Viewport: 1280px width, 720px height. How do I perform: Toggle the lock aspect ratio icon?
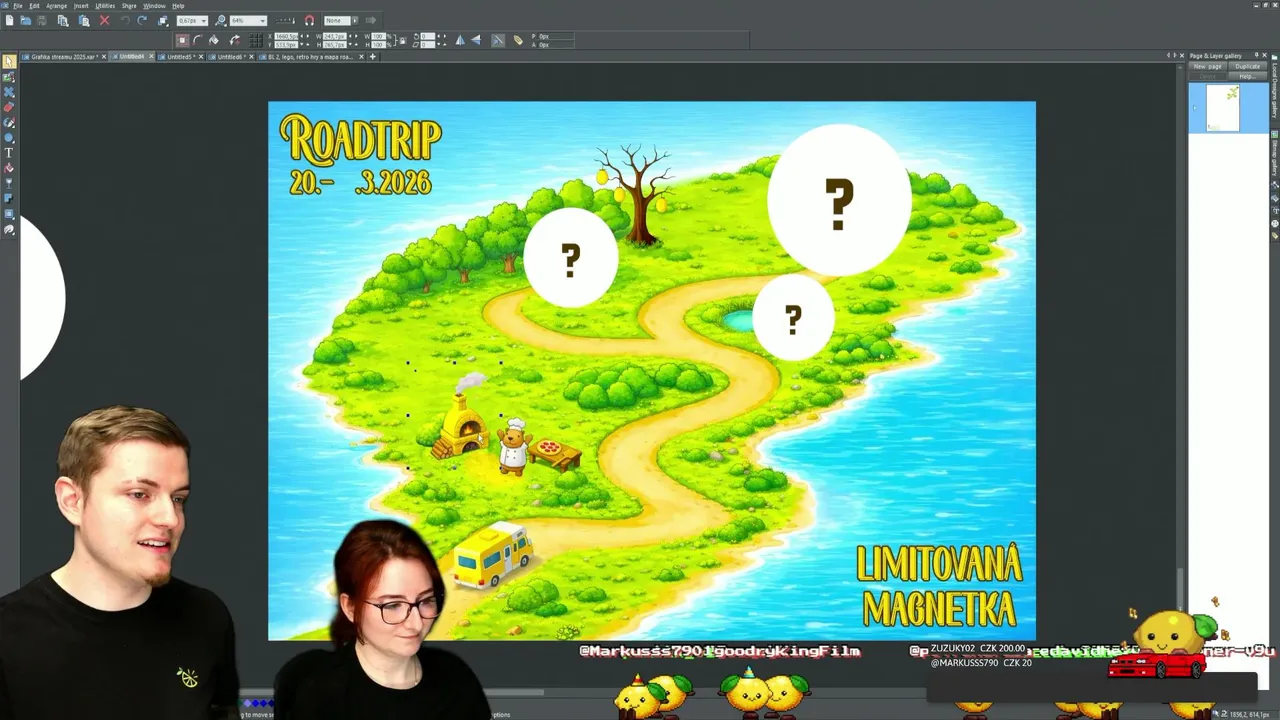click(x=403, y=40)
